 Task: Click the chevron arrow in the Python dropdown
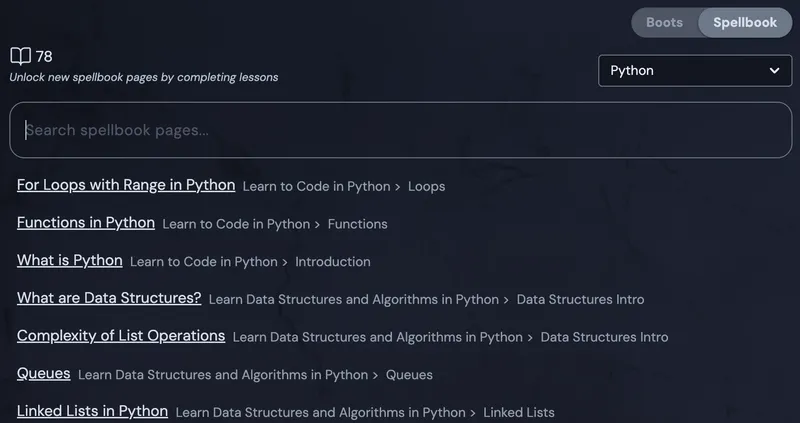click(x=774, y=71)
